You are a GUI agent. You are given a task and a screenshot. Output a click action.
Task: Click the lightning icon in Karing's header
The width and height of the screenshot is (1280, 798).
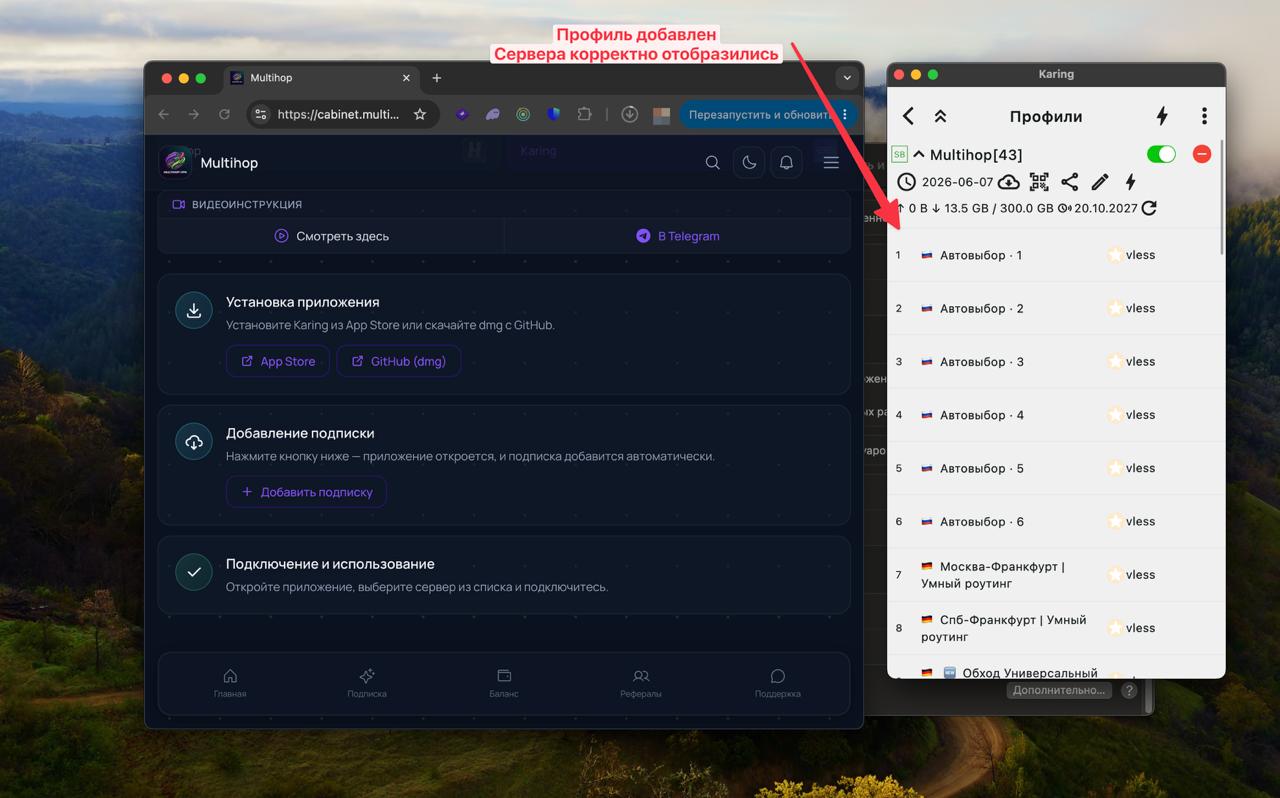coord(1162,116)
